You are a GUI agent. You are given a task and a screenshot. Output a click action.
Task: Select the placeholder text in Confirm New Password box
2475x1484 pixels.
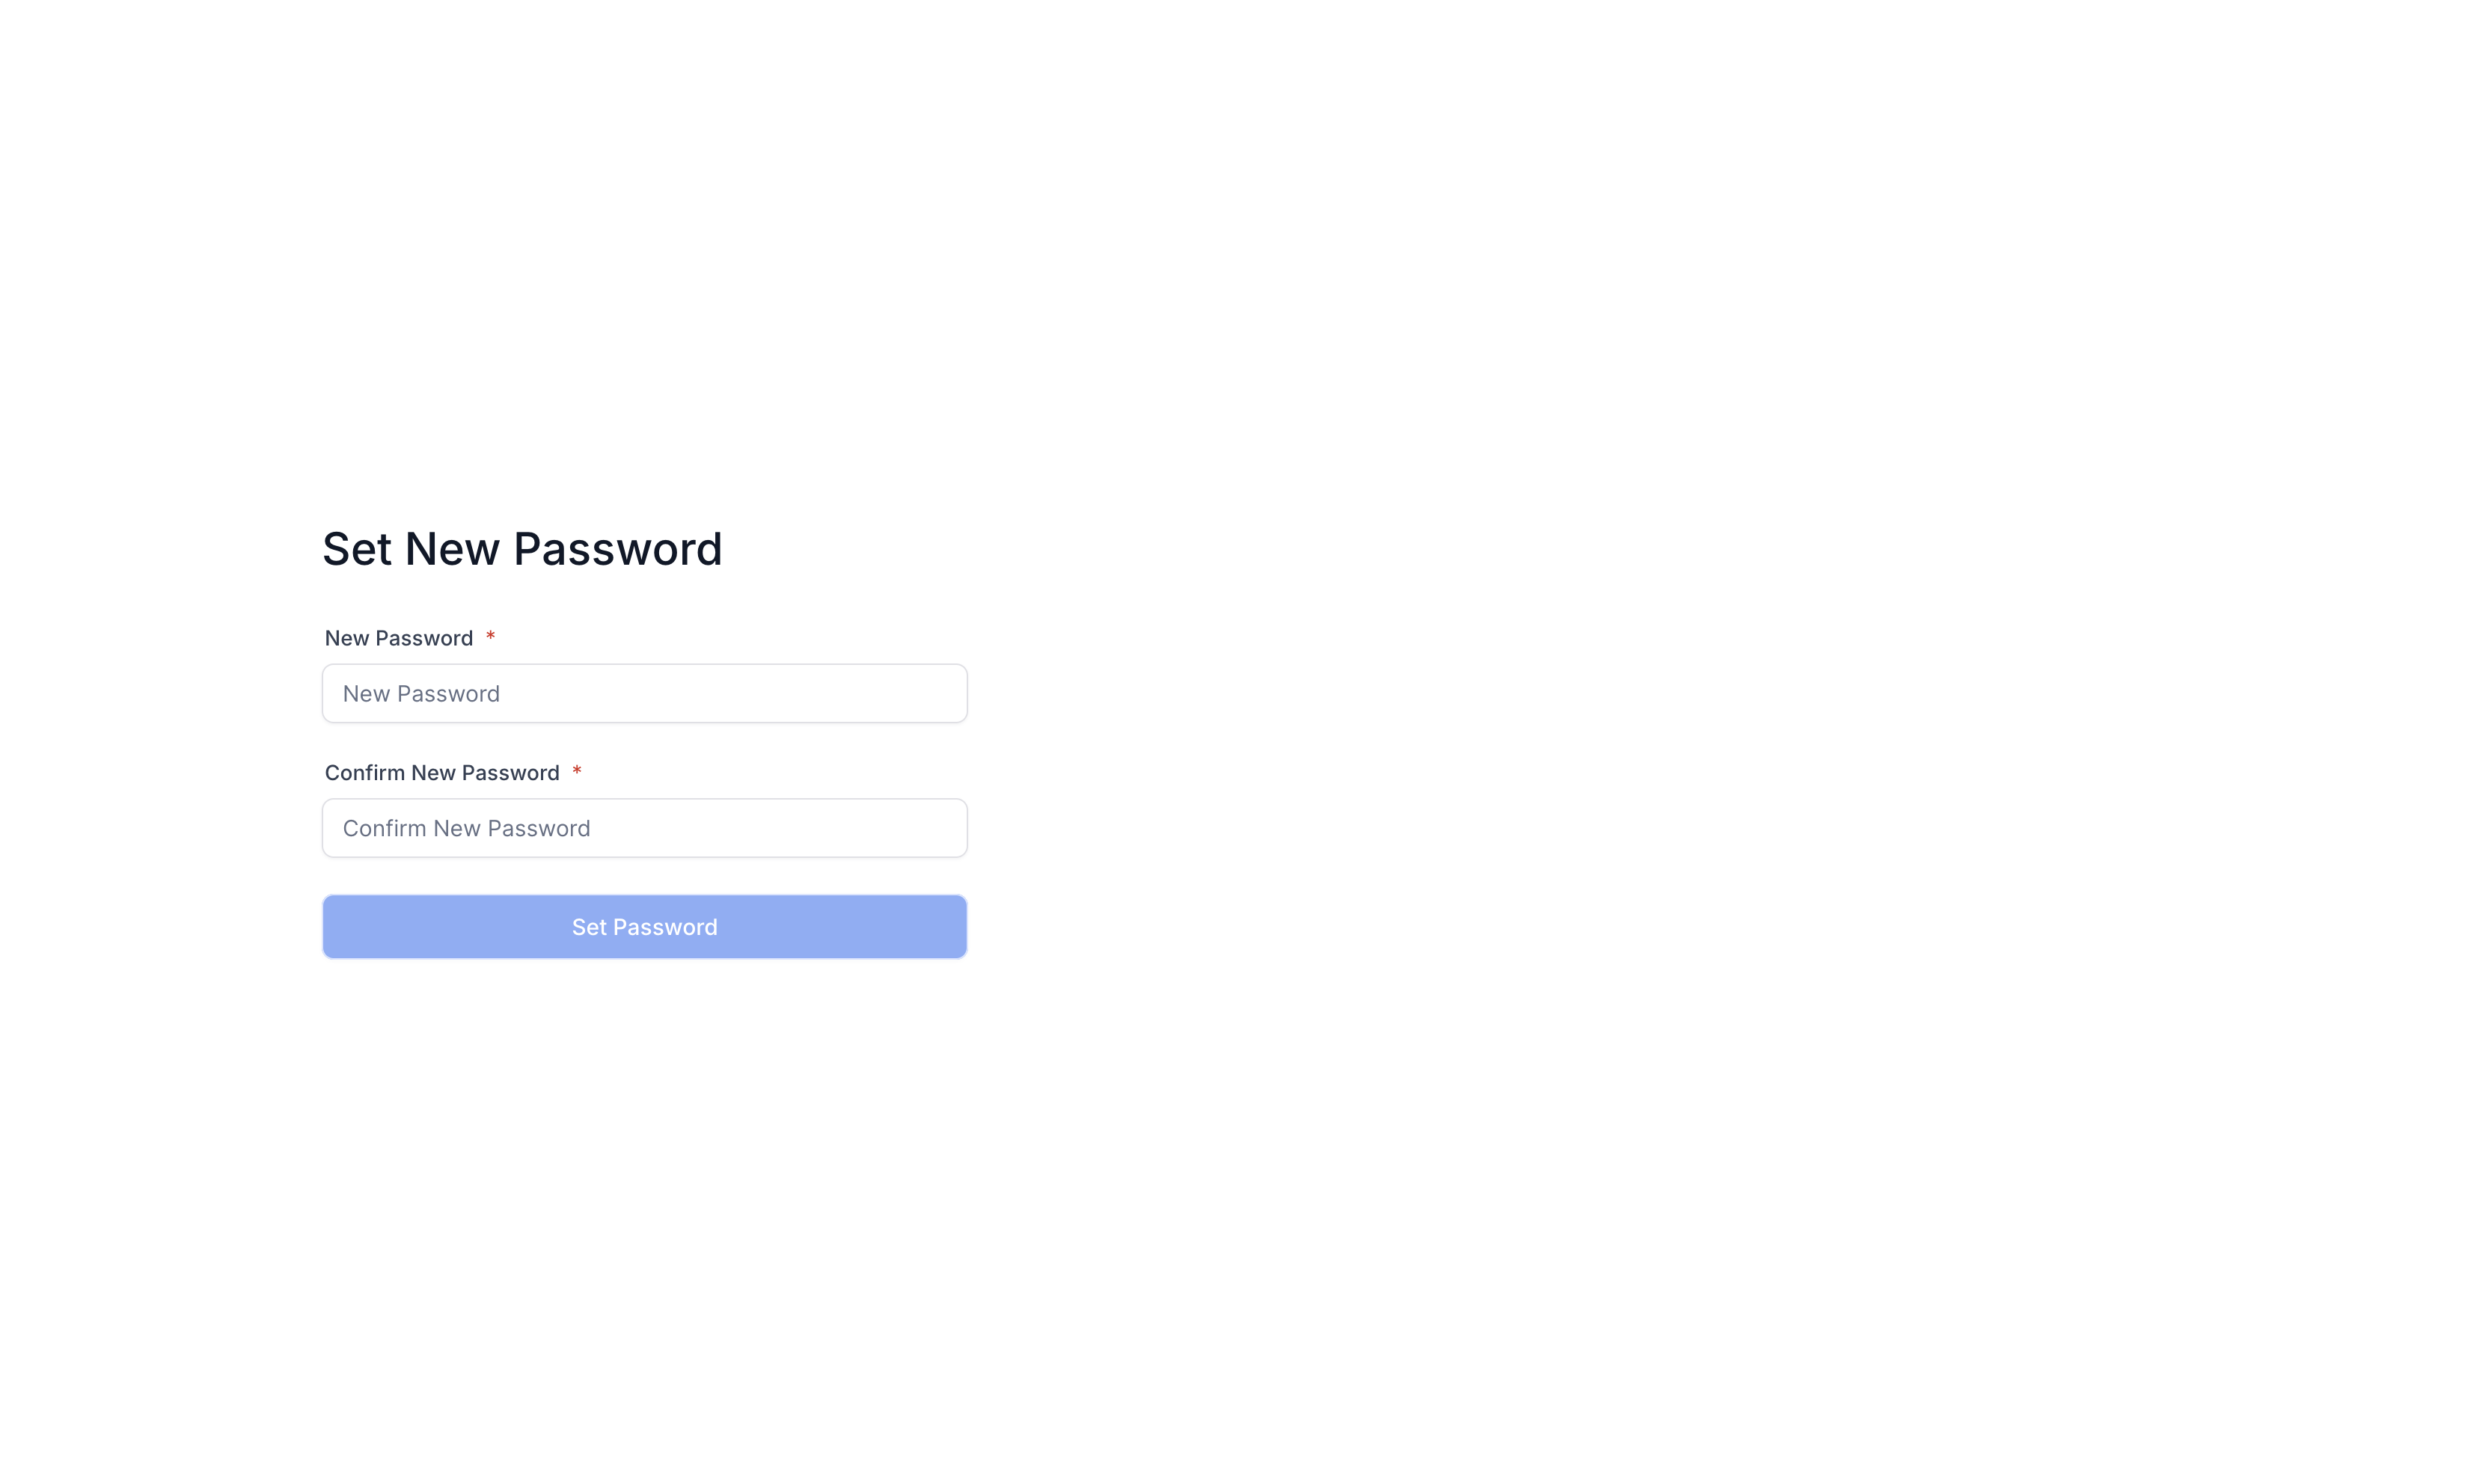466,828
